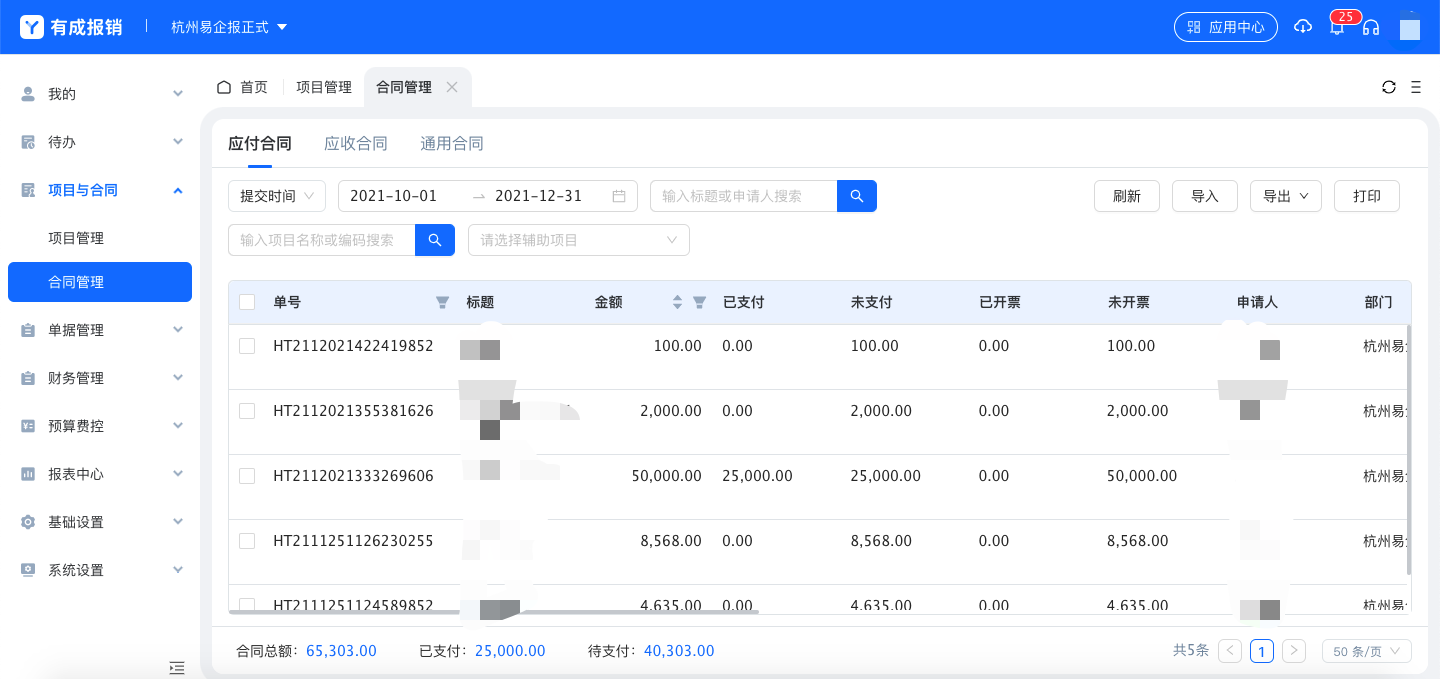Click the 有成报销 logo icon
Screen dimensions: 1440x679
point(32,27)
